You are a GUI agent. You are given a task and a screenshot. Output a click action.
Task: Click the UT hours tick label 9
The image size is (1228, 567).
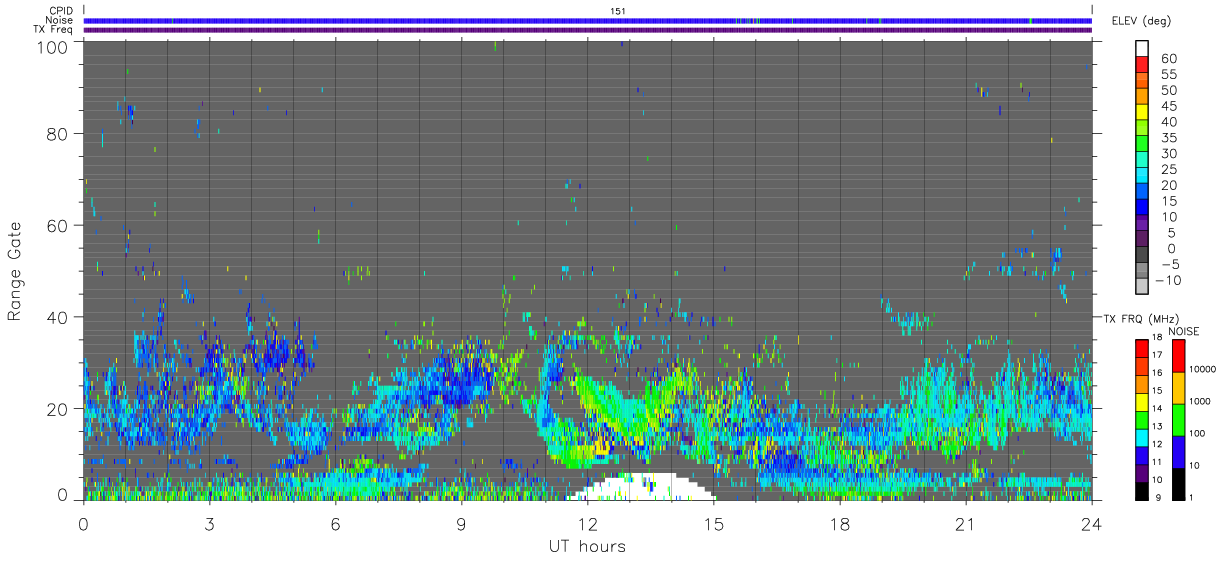tap(462, 523)
